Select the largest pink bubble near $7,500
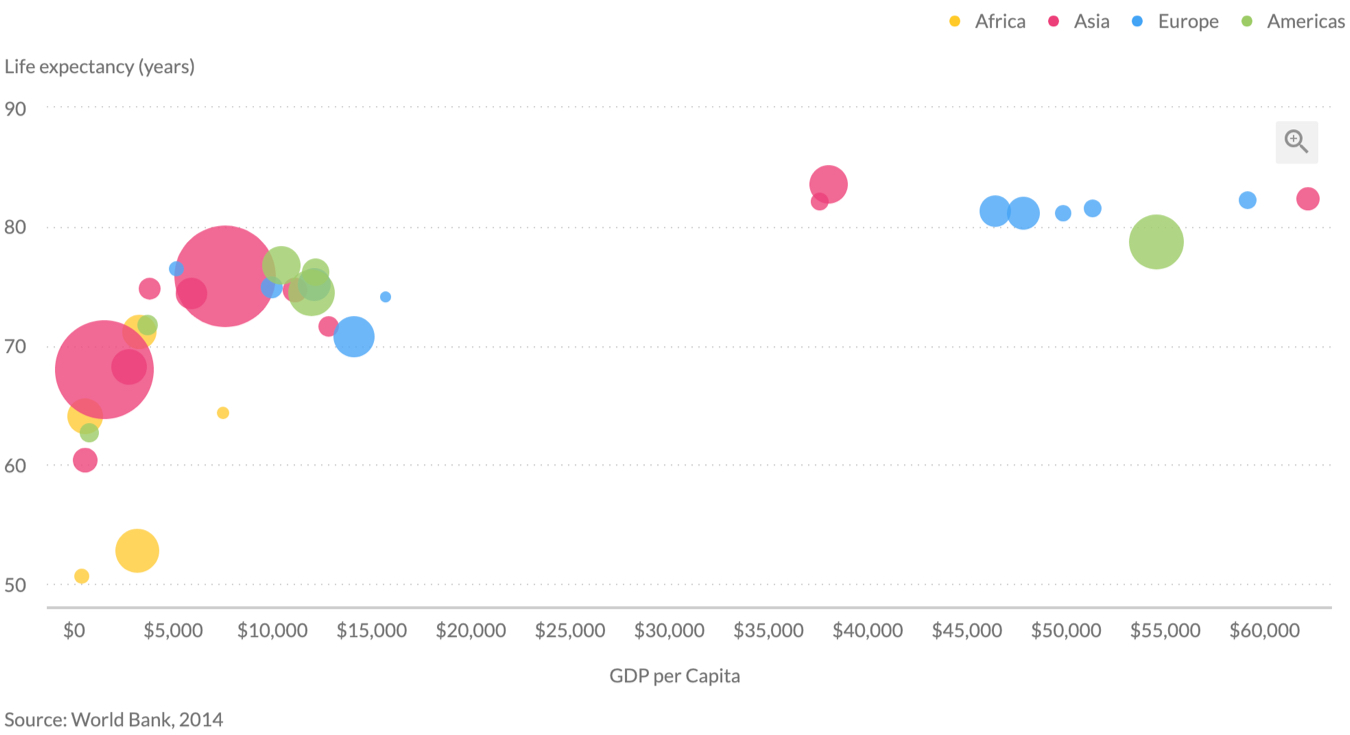Screen dimensions: 1350x735 tap(225, 277)
